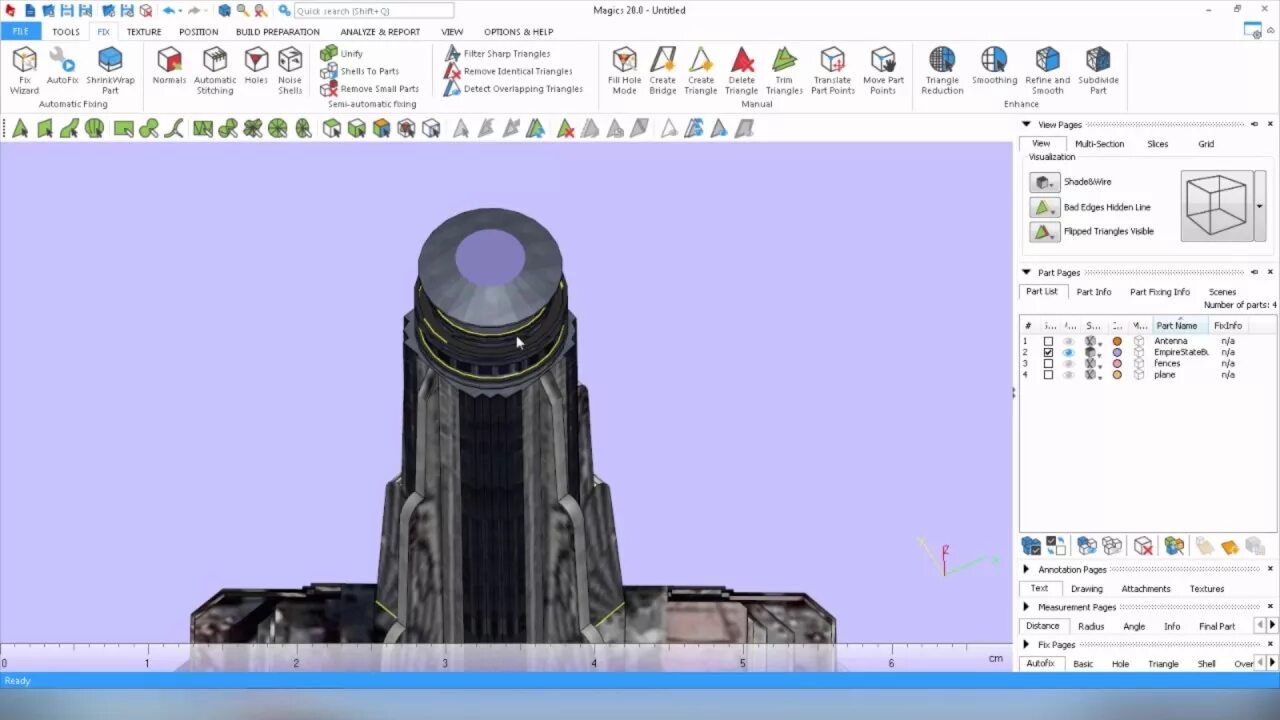Viewport: 1280px width, 720px height.
Task: Run AutoFix on the part
Action: [62, 66]
